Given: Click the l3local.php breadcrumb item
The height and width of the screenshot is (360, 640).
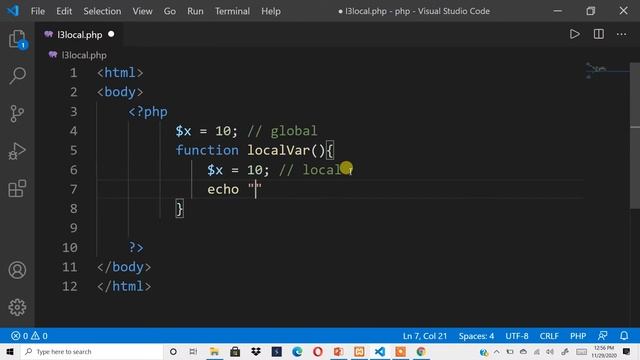Looking at the screenshot, I should (84, 55).
